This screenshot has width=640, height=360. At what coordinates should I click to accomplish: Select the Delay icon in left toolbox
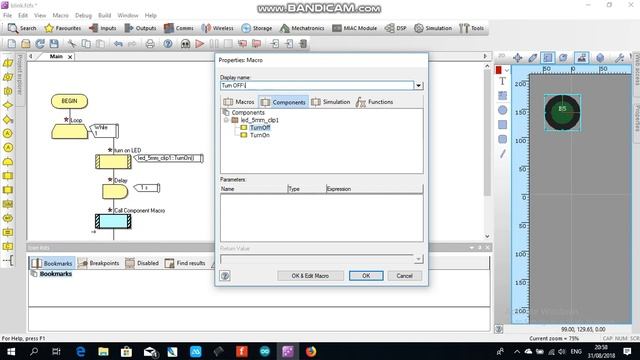8,162
